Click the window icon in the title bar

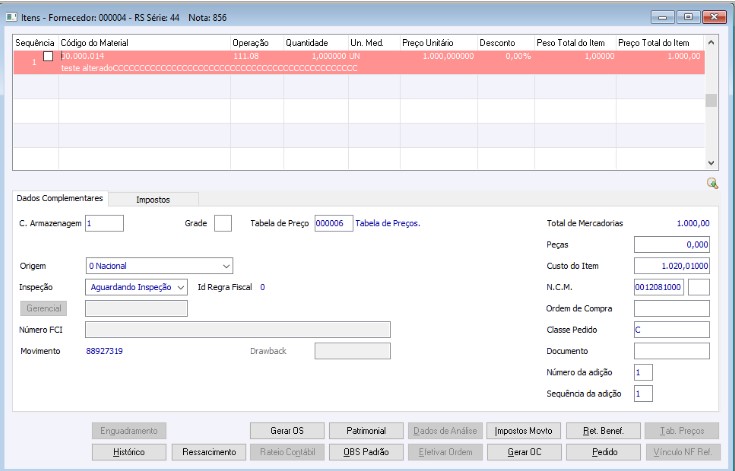pyautogui.click(x=11, y=17)
